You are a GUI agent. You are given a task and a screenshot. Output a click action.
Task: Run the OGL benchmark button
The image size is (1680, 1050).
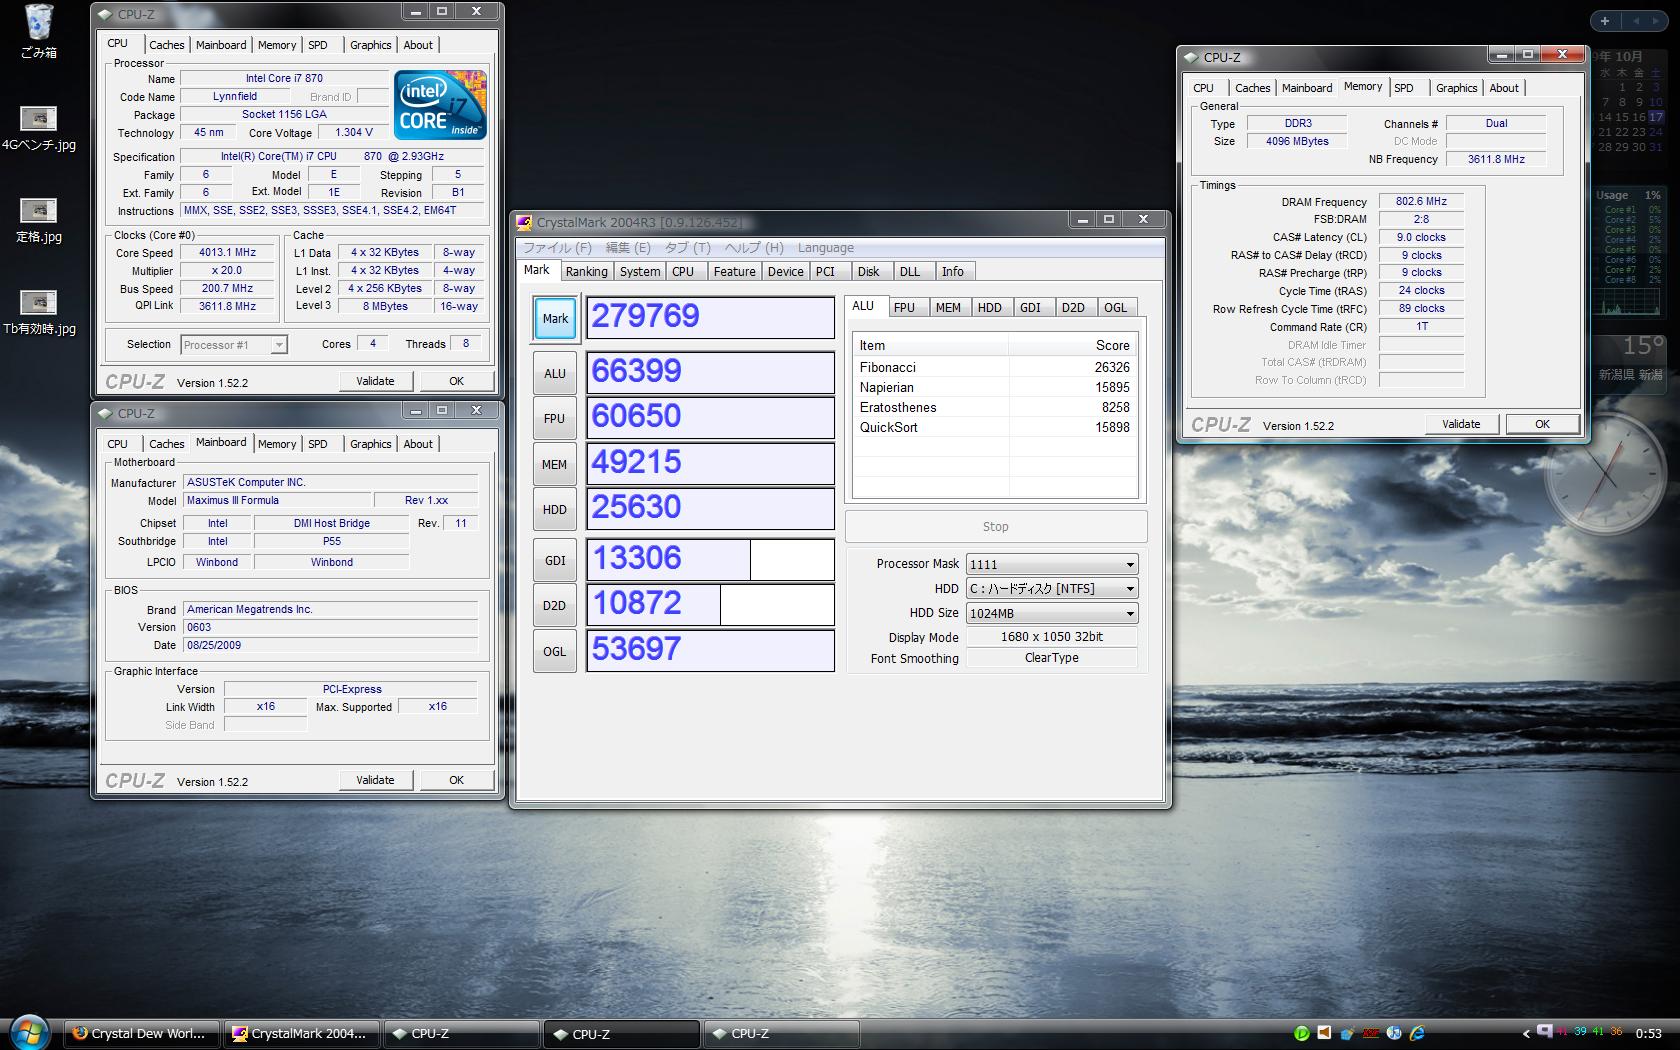(554, 651)
